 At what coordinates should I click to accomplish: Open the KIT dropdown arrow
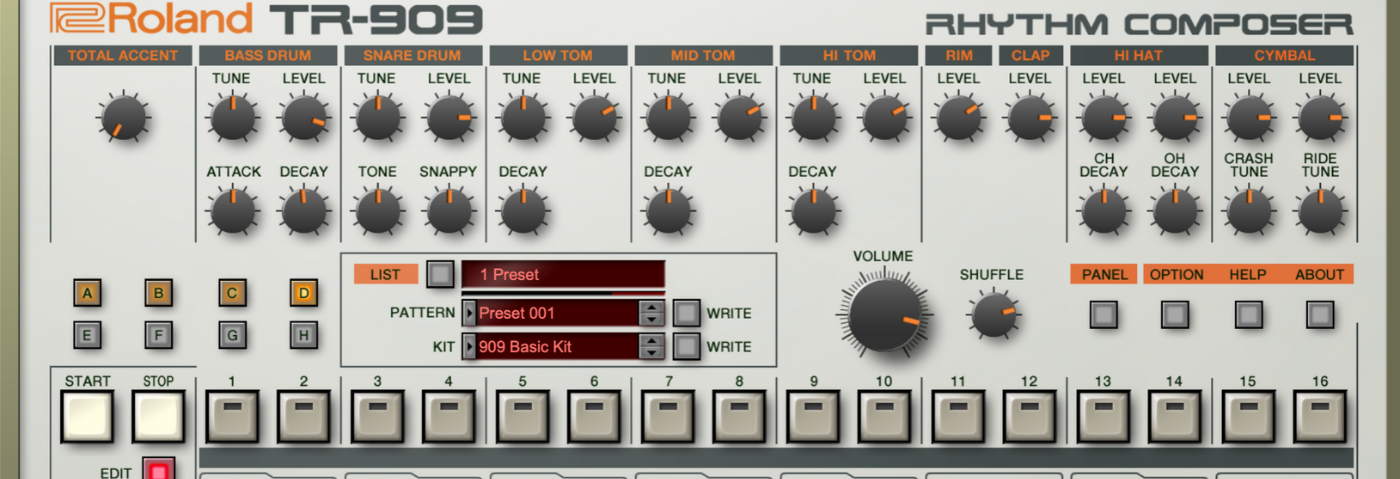pyautogui.click(x=468, y=347)
